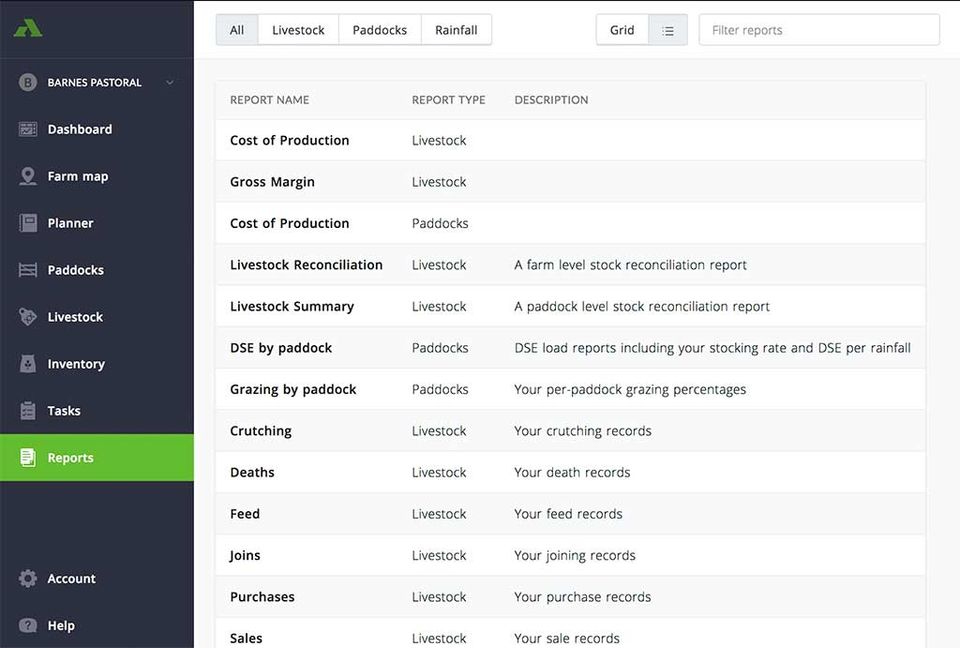Click the Paddocks fence icon
The height and width of the screenshot is (648, 960).
(28, 270)
